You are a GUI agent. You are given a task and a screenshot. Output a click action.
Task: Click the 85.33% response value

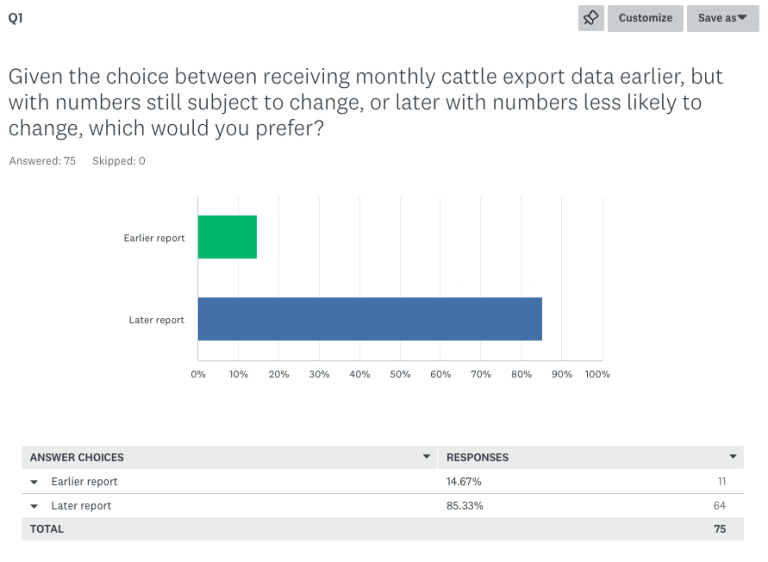point(464,506)
